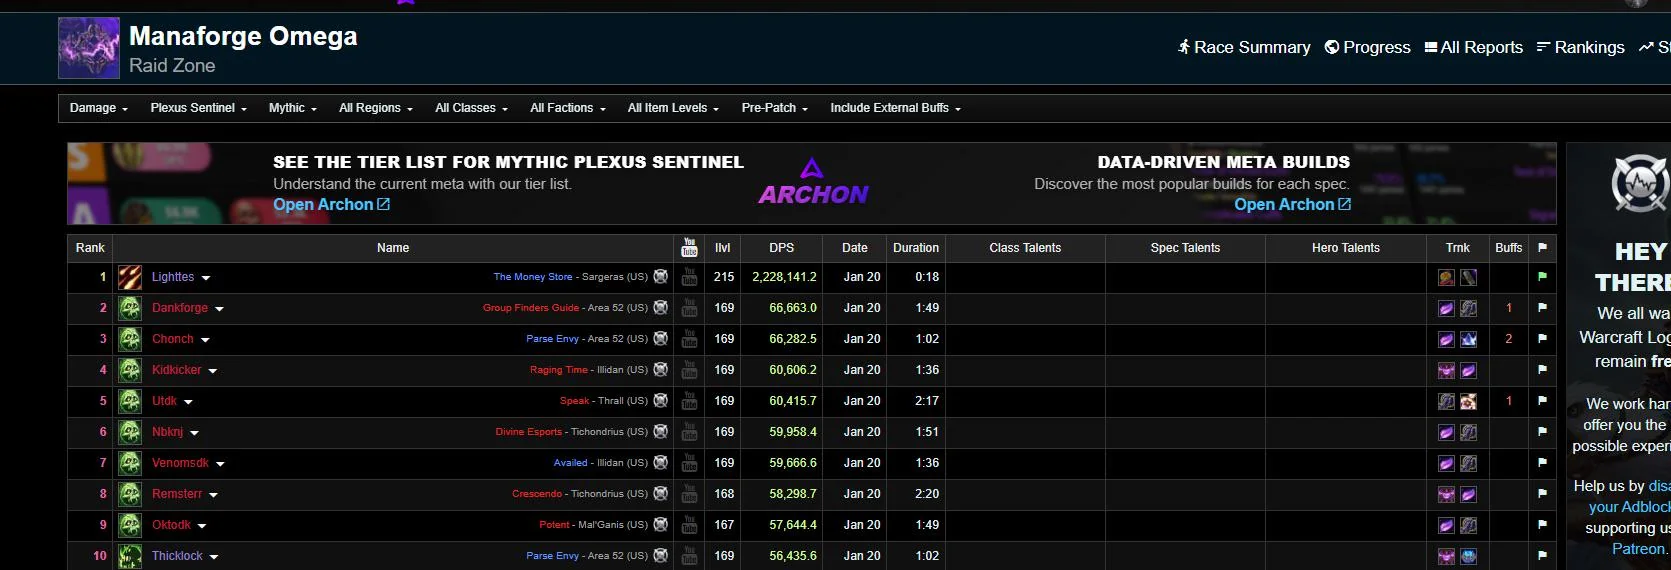Open the All Classes dropdown
Screen dimensions: 1671x570
[472, 108]
